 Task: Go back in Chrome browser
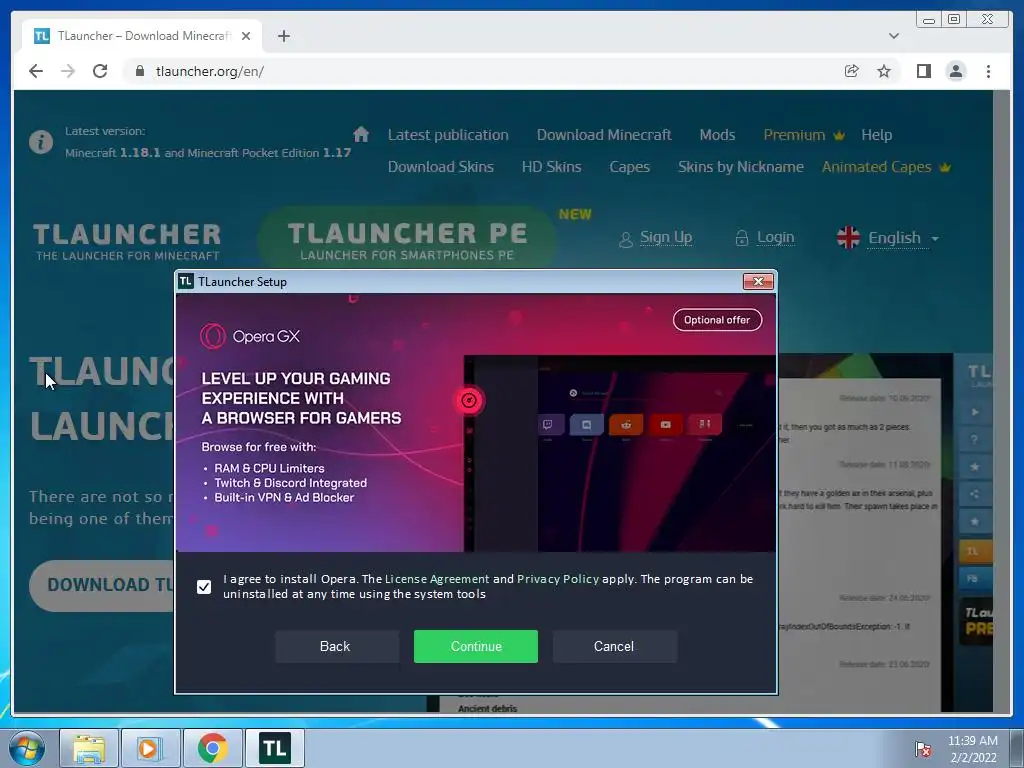pyautogui.click(x=36, y=71)
